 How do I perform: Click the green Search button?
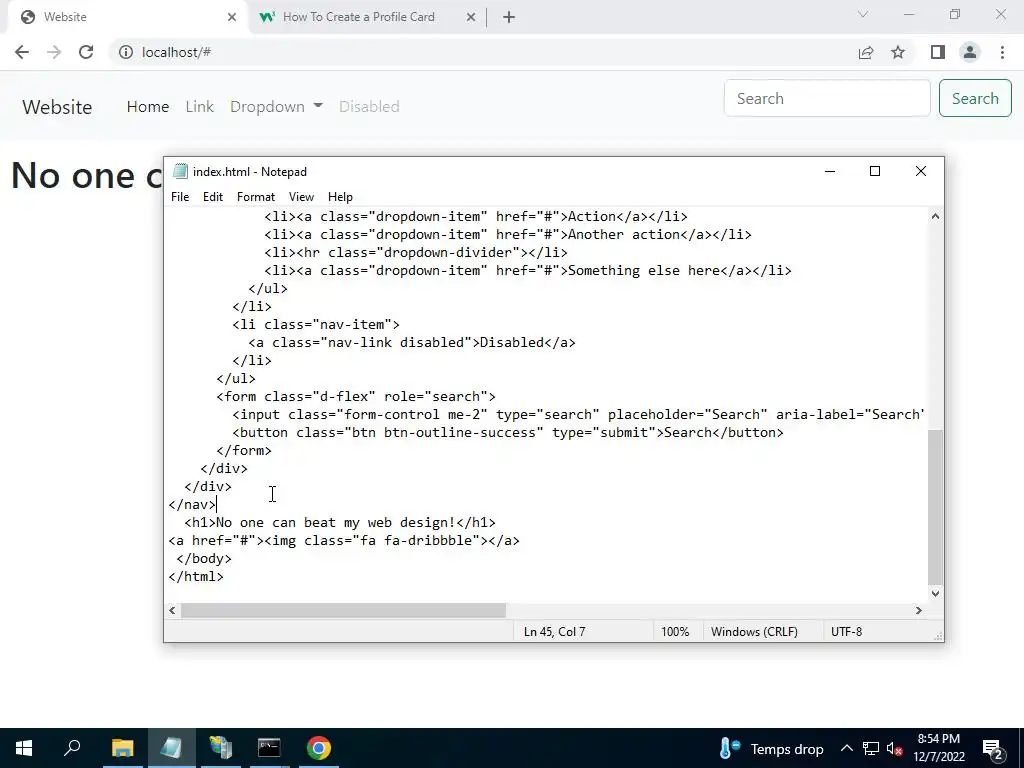975,99
